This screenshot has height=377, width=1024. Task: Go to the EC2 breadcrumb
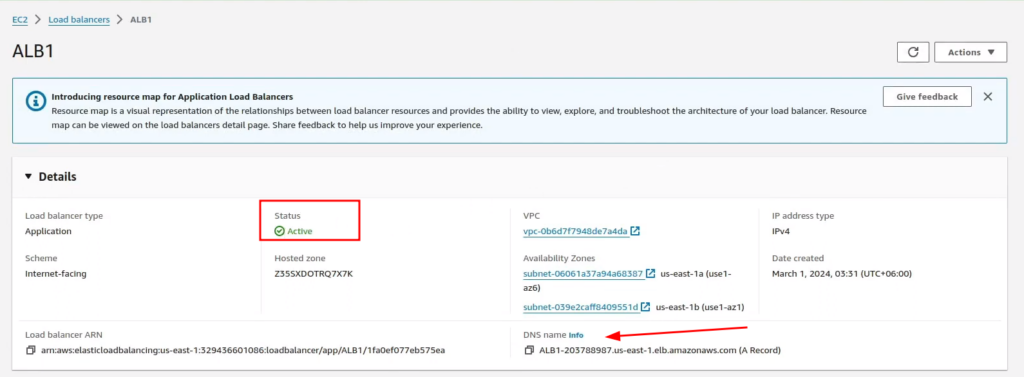click(x=20, y=20)
